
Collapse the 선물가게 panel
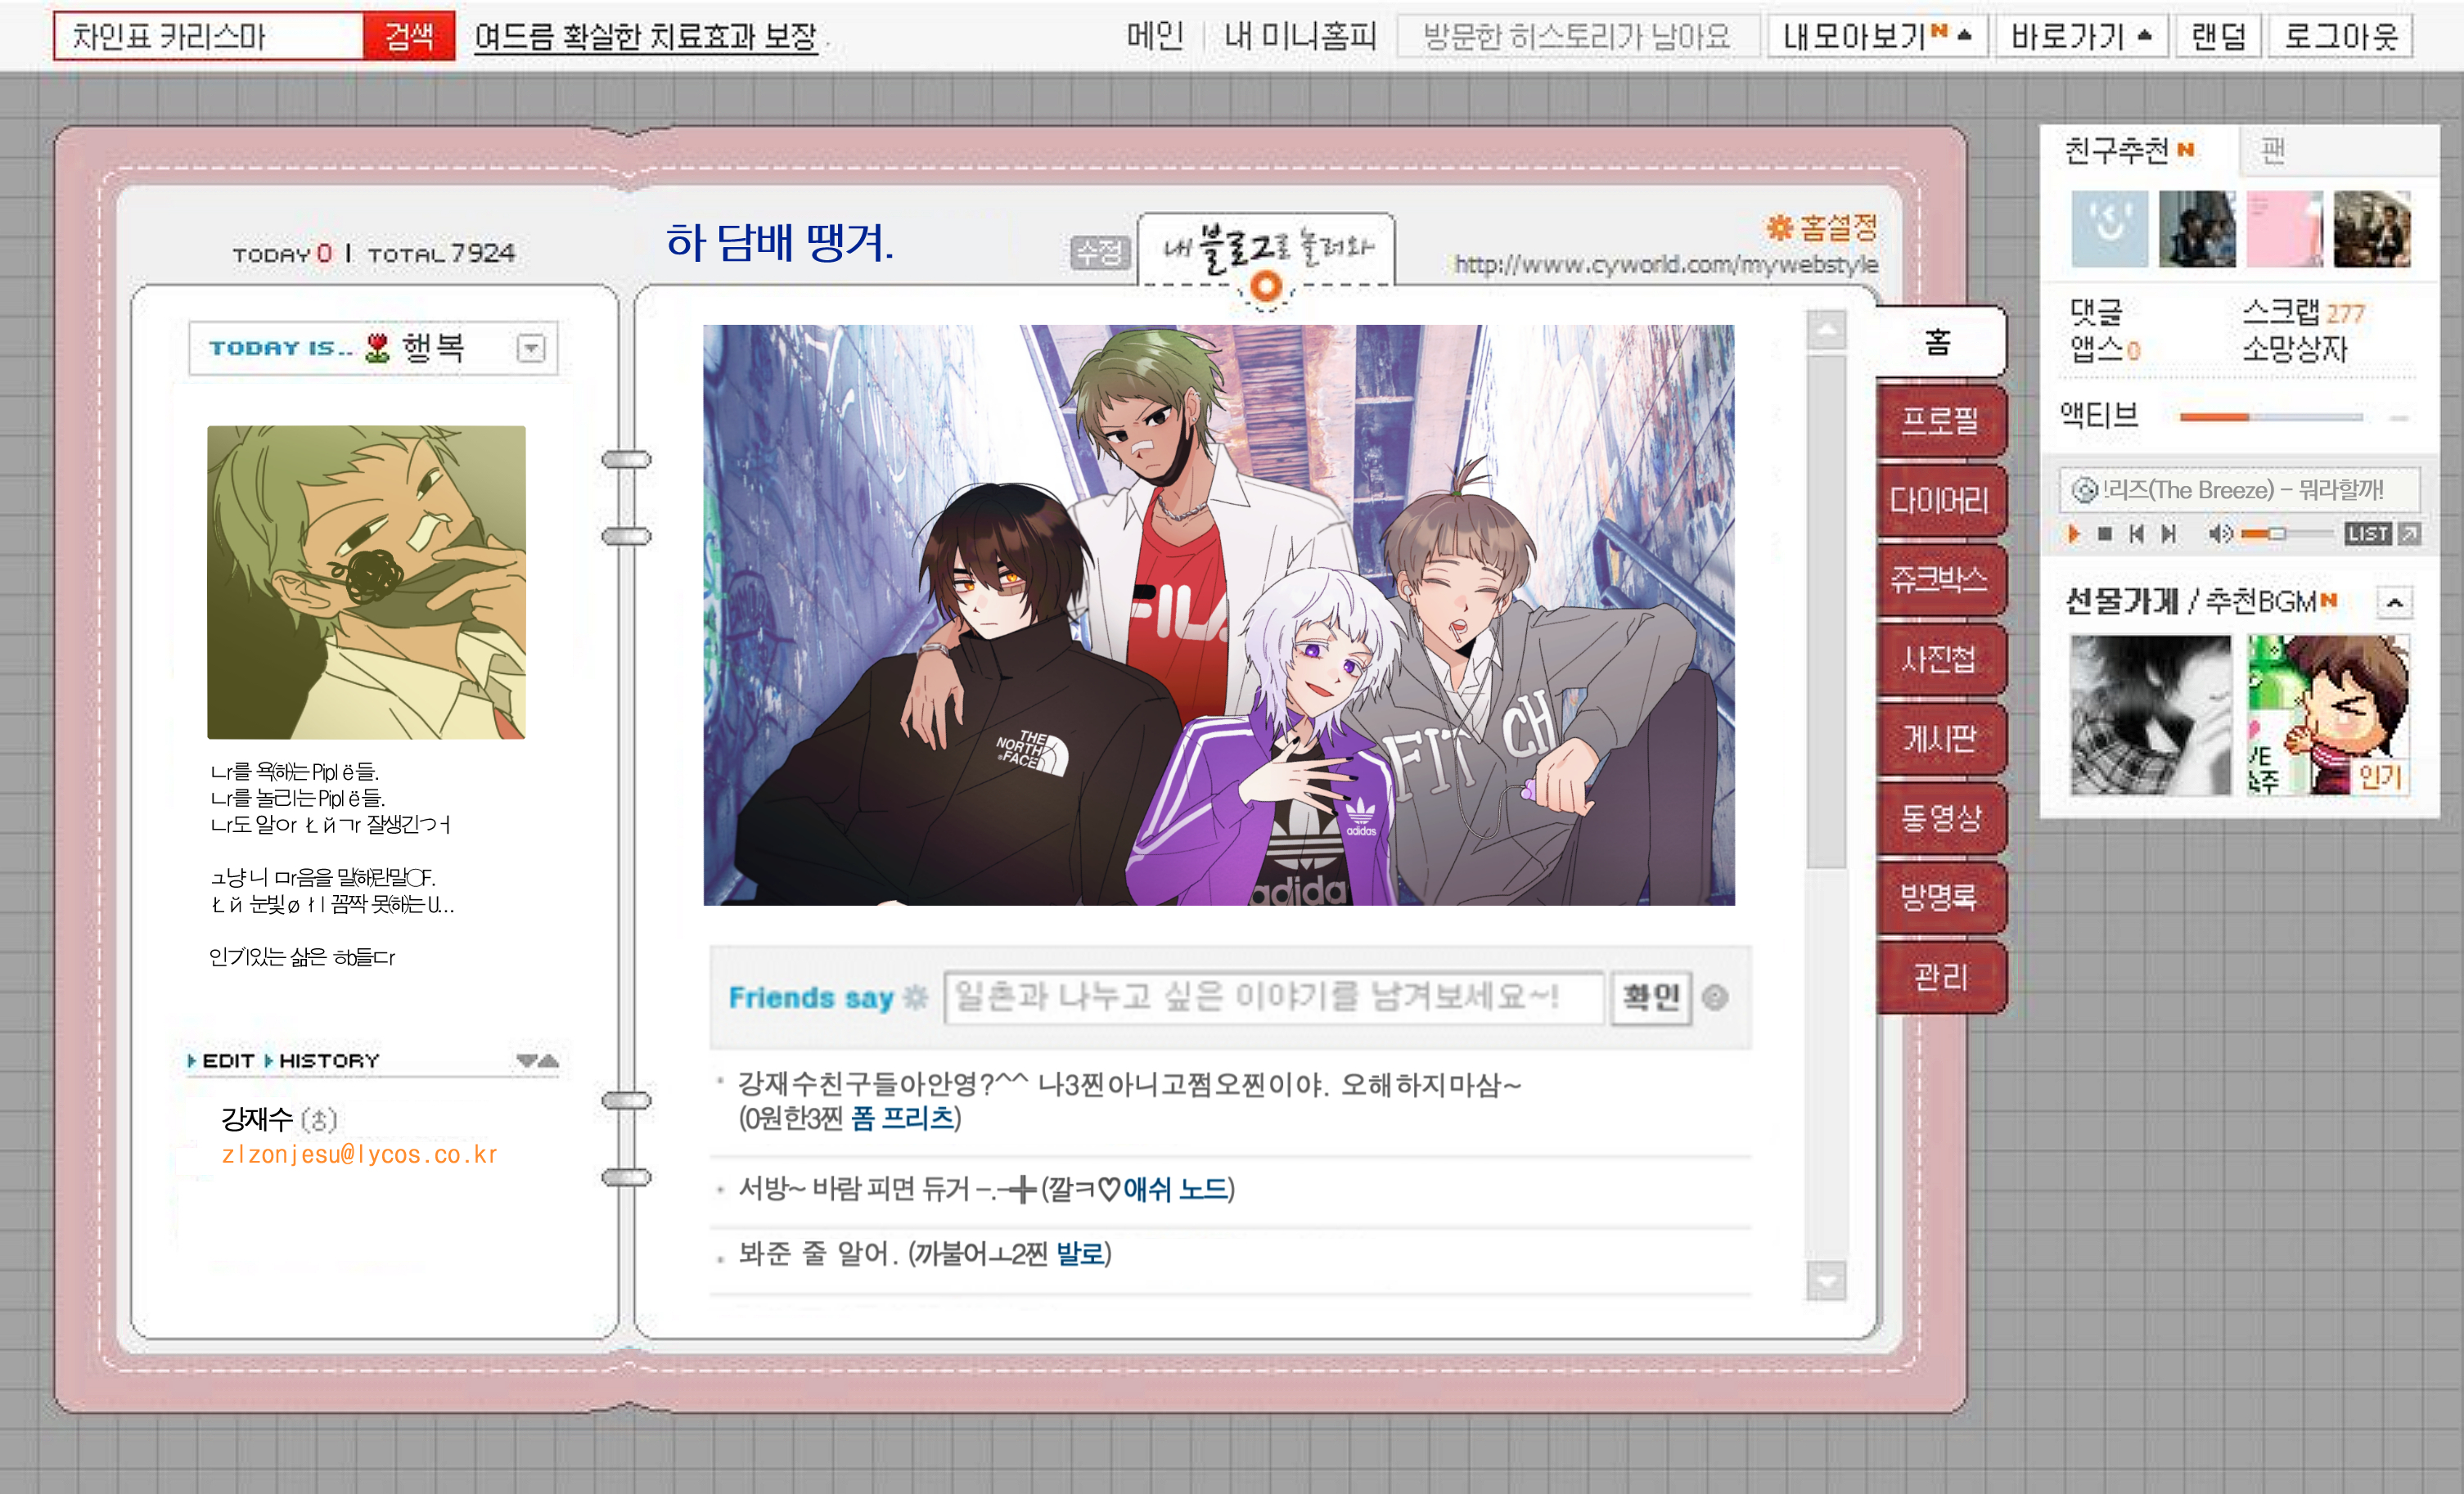click(2394, 602)
